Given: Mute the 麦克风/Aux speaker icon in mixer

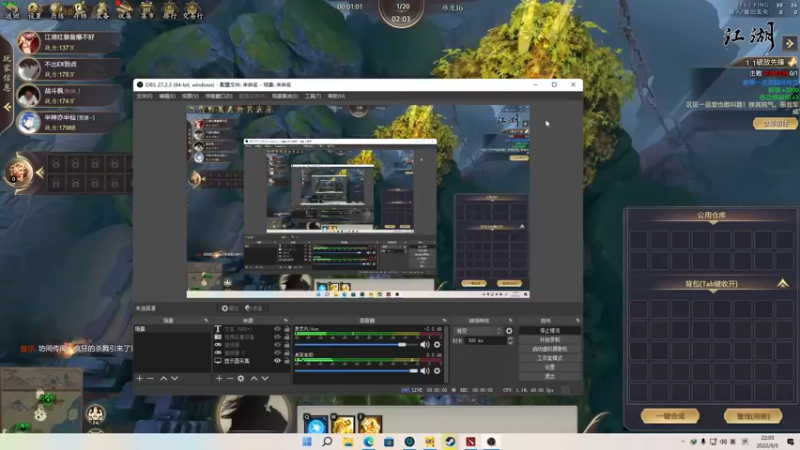Looking at the screenshot, I should pyautogui.click(x=424, y=344).
